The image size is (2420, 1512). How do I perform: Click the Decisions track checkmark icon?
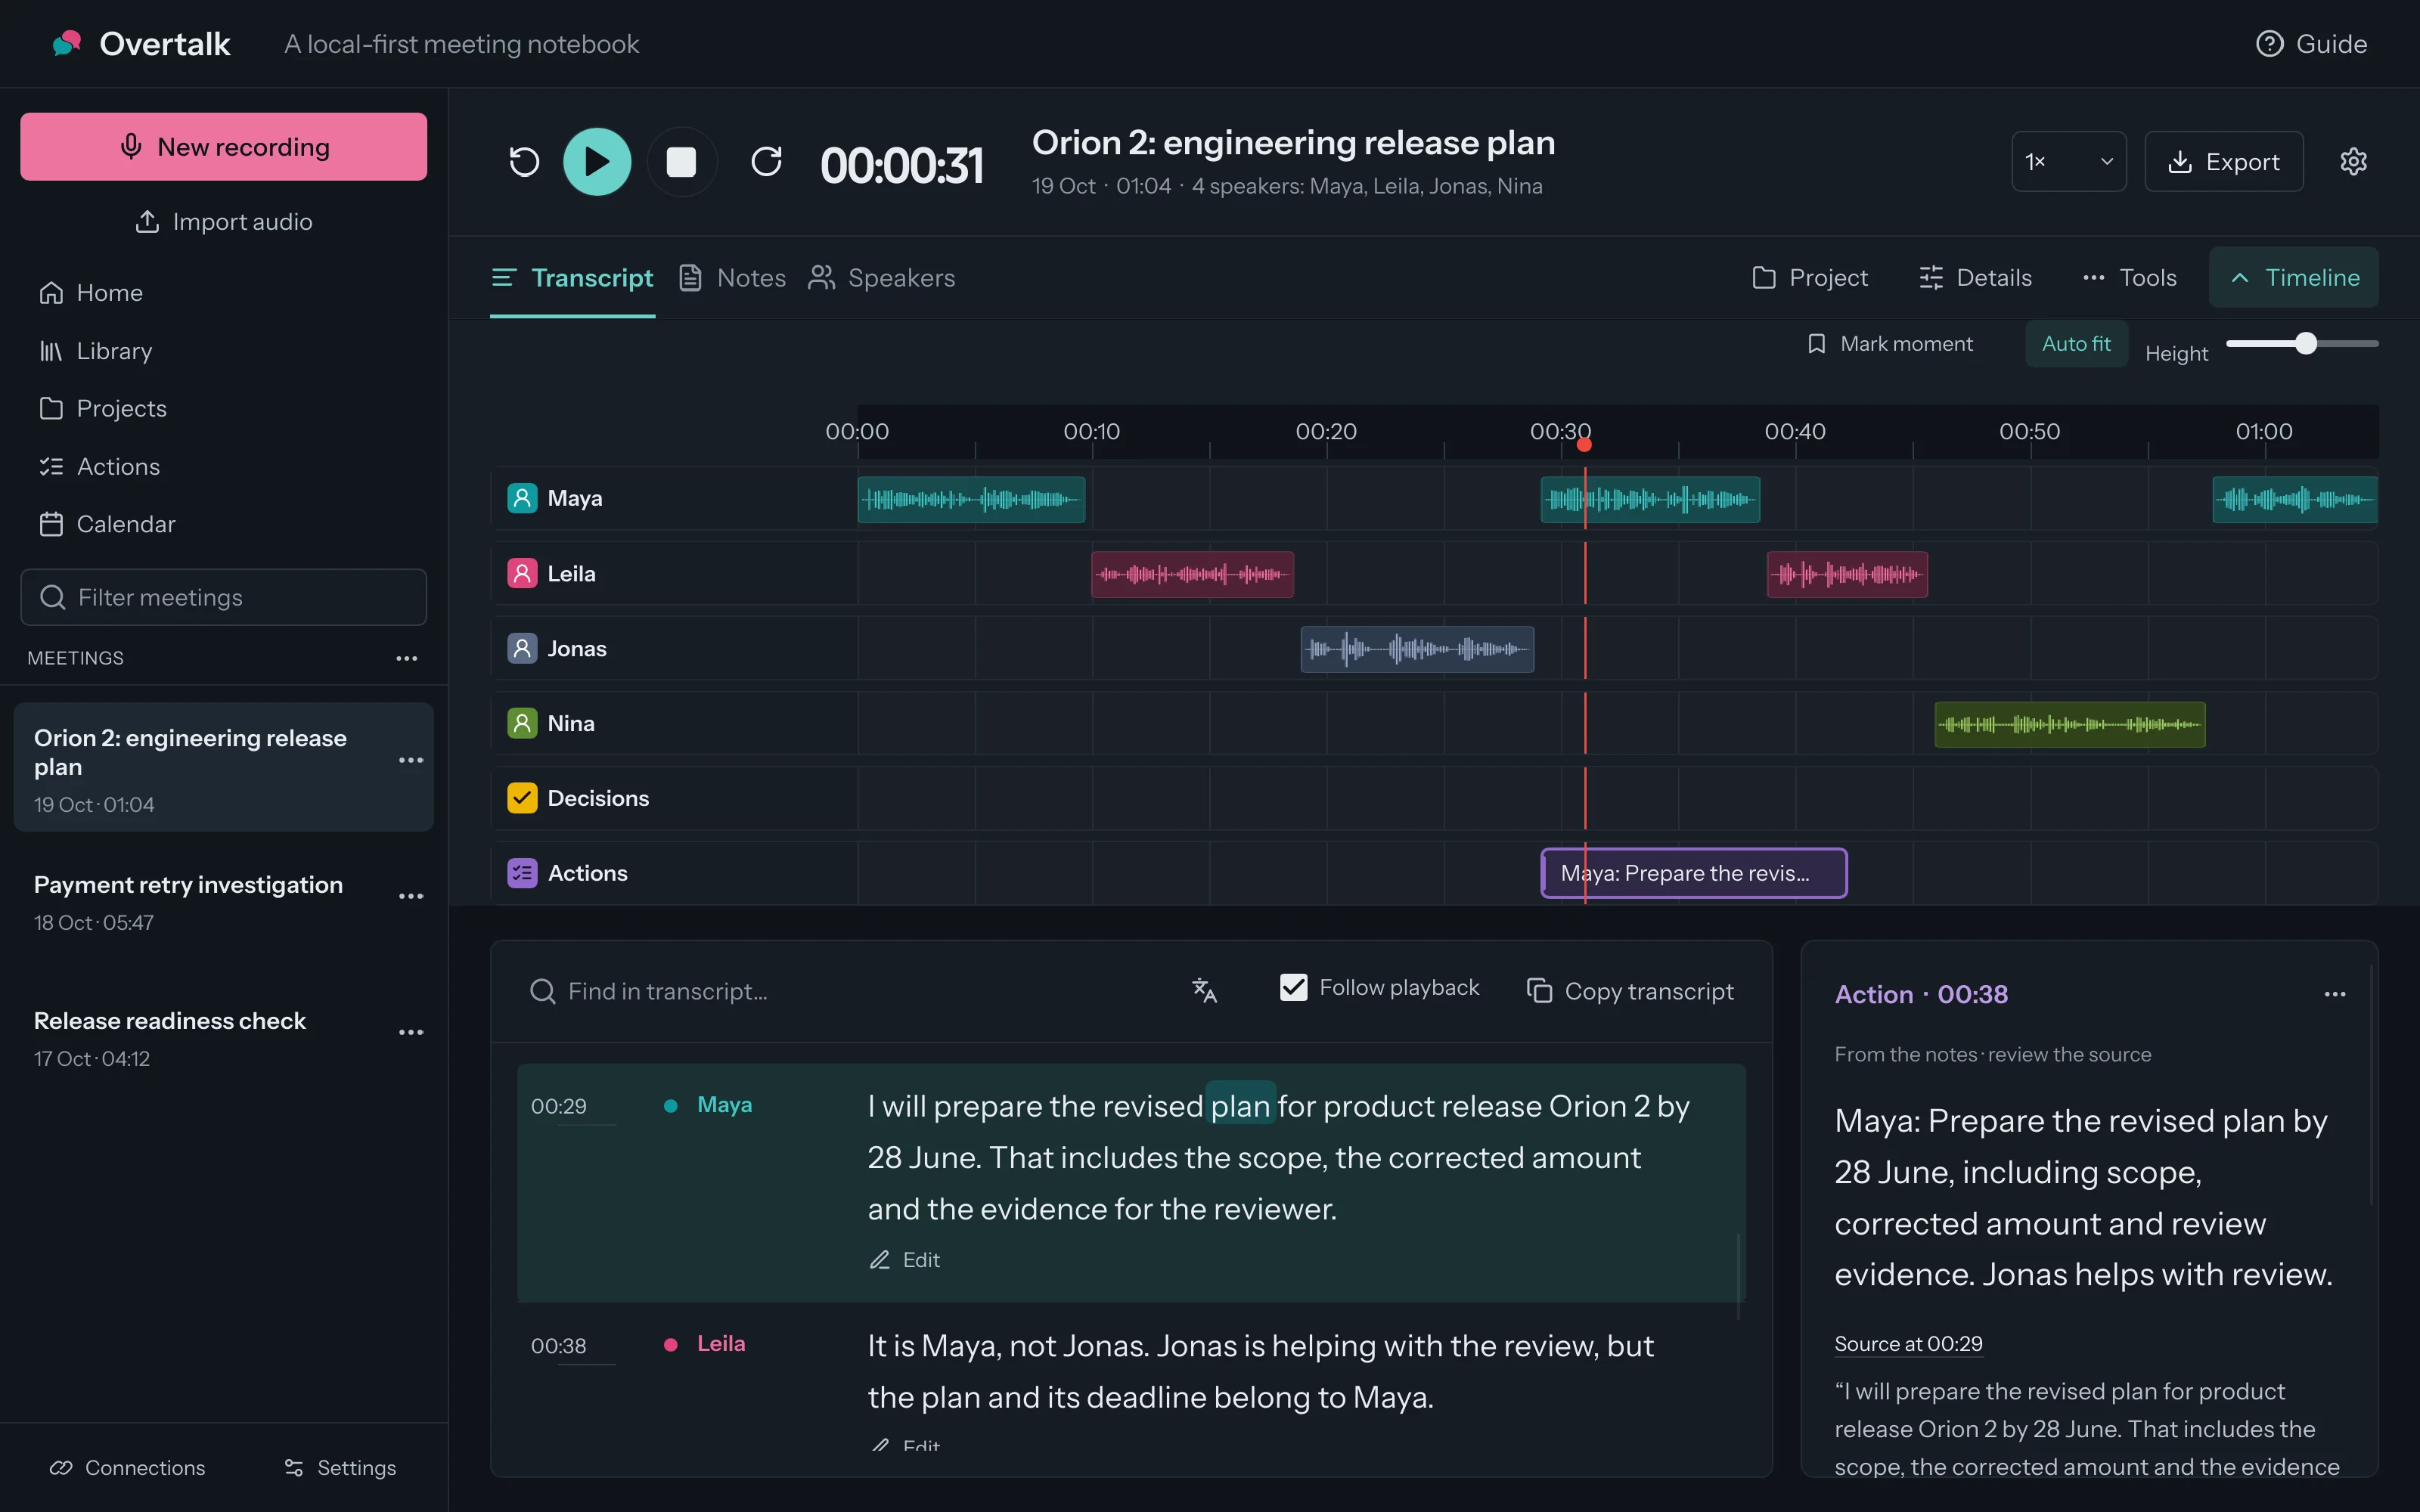tap(522, 798)
